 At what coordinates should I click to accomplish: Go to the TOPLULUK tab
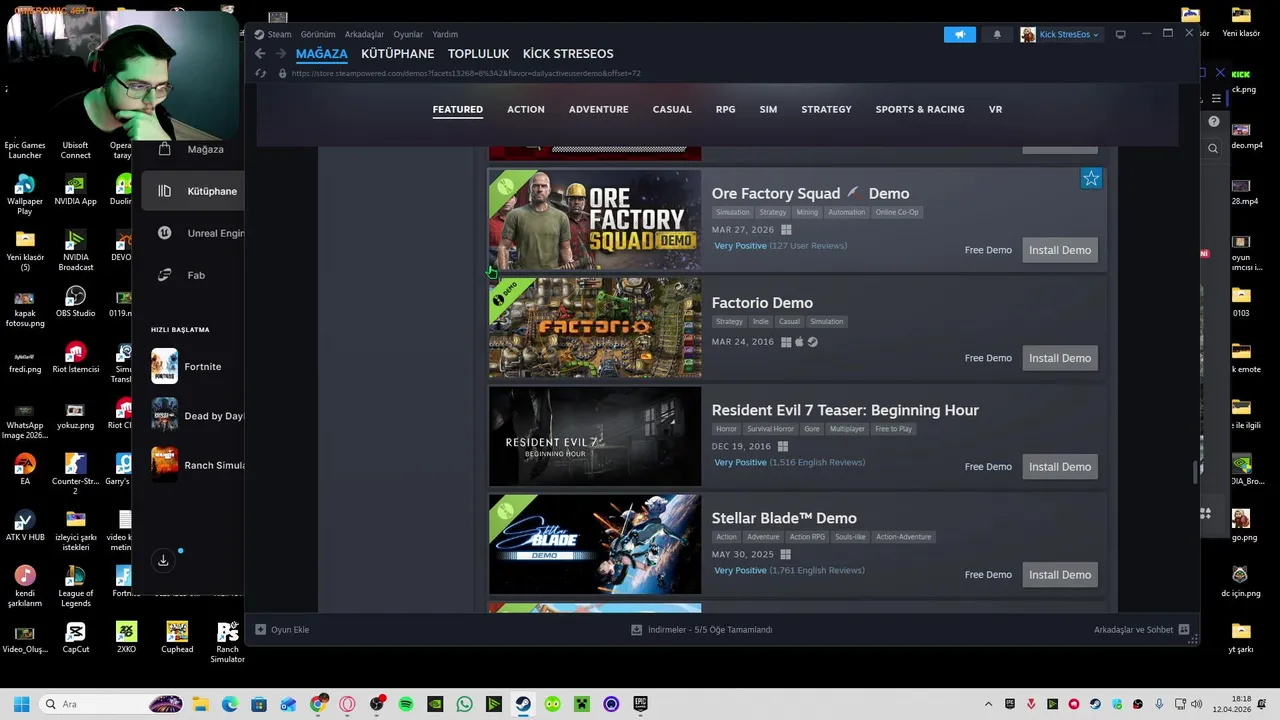(x=478, y=54)
